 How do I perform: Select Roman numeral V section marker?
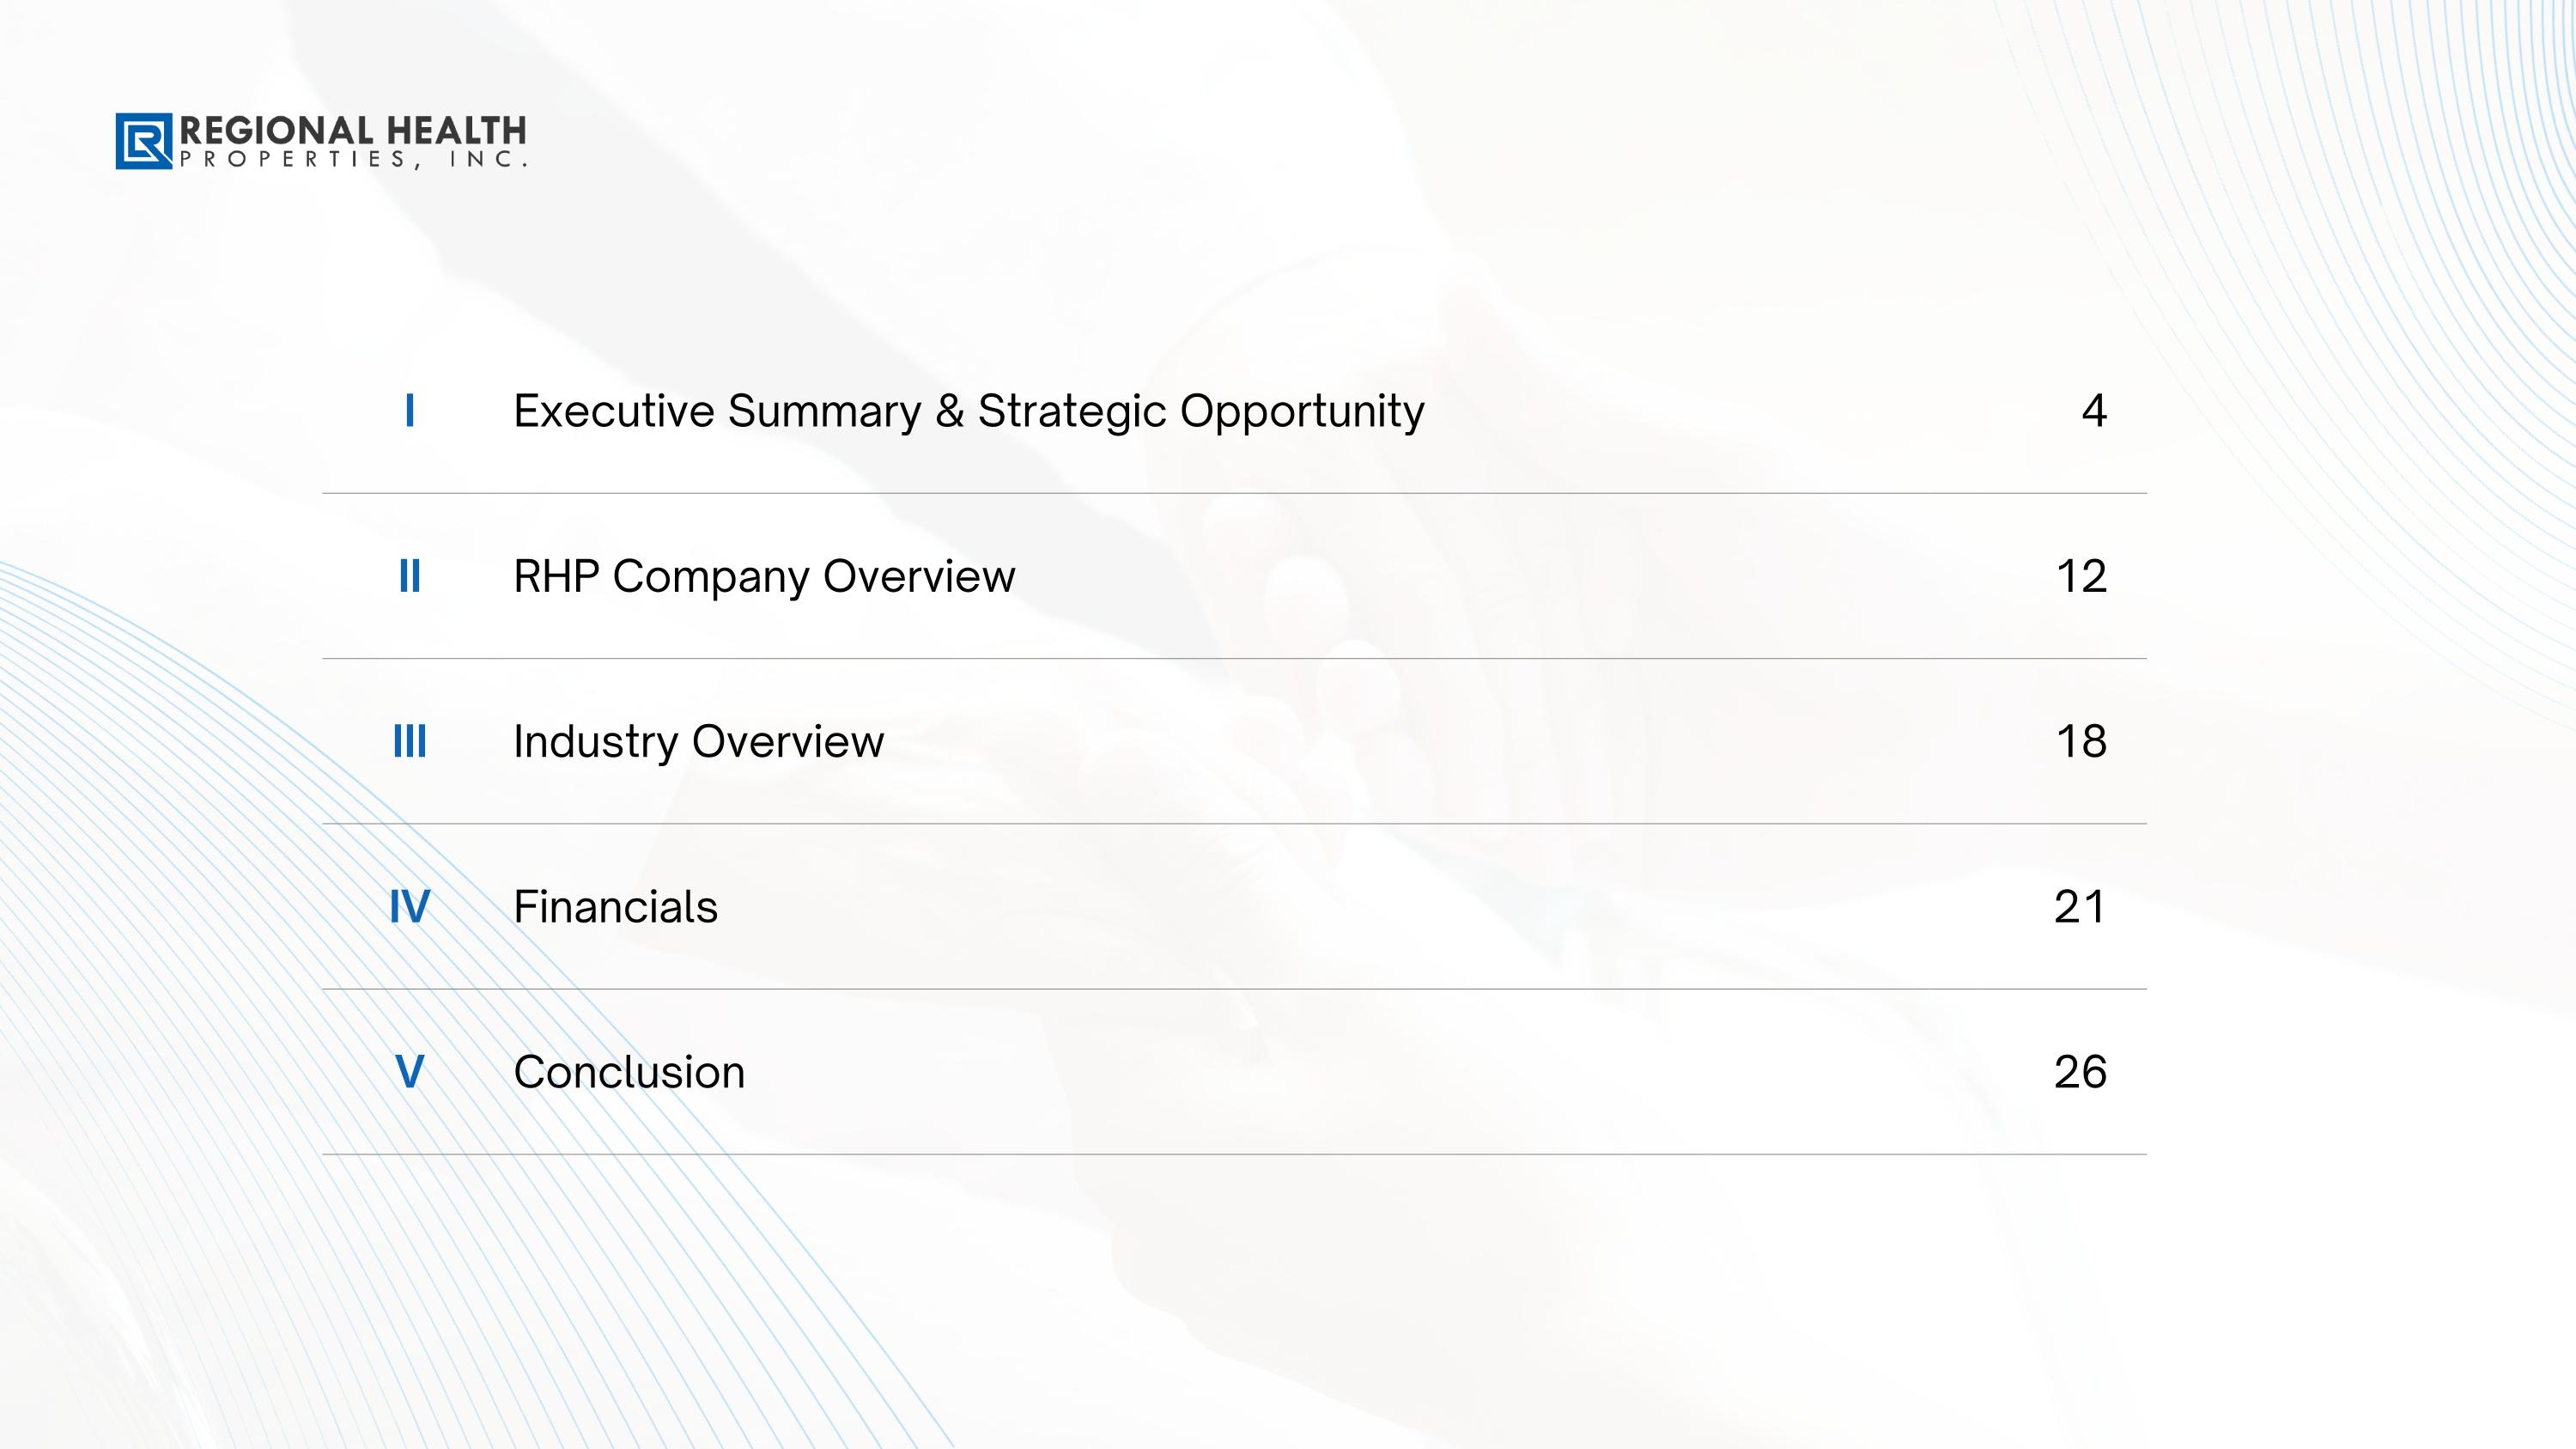pyautogui.click(x=409, y=1072)
